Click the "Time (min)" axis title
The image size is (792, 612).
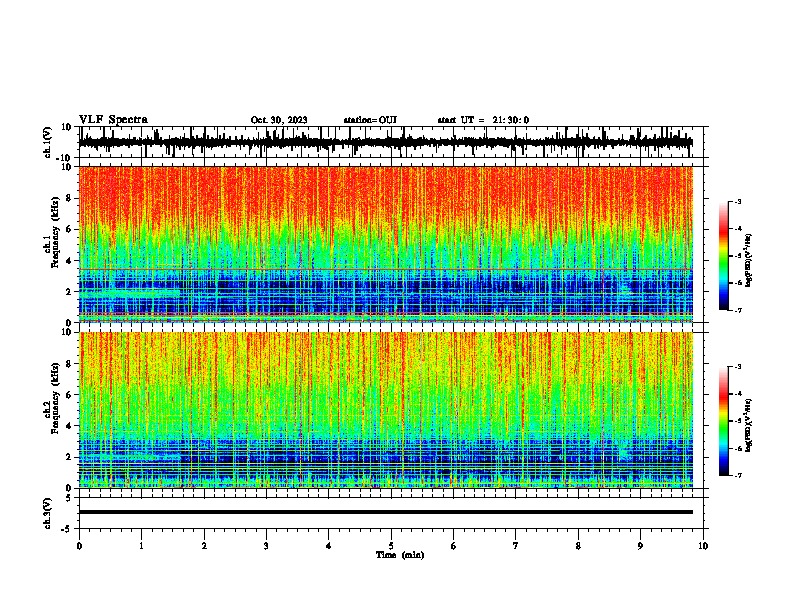pyautogui.click(x=400, y=555)
